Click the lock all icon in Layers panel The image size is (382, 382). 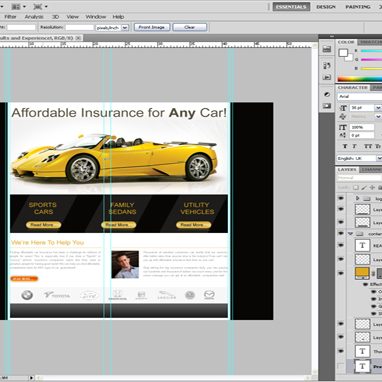pos(380,188)
